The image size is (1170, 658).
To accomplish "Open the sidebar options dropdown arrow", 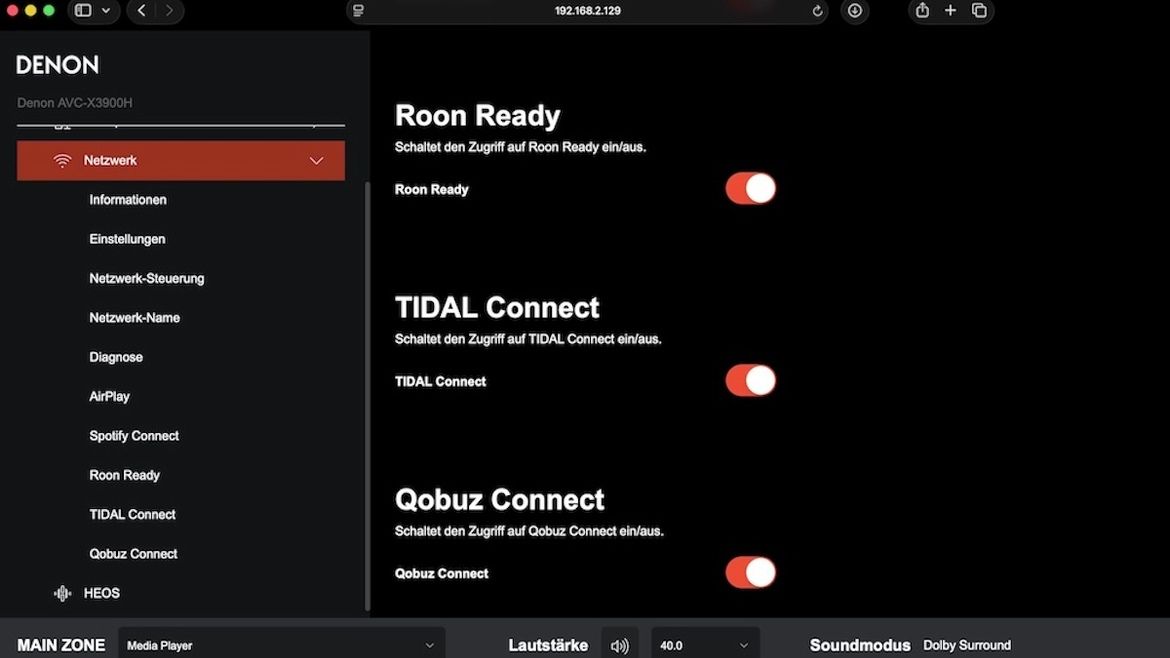I will [106, 10].
